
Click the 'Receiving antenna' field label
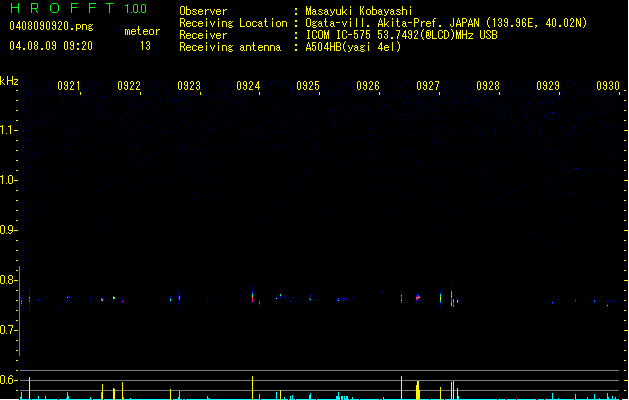pos(230,47)
